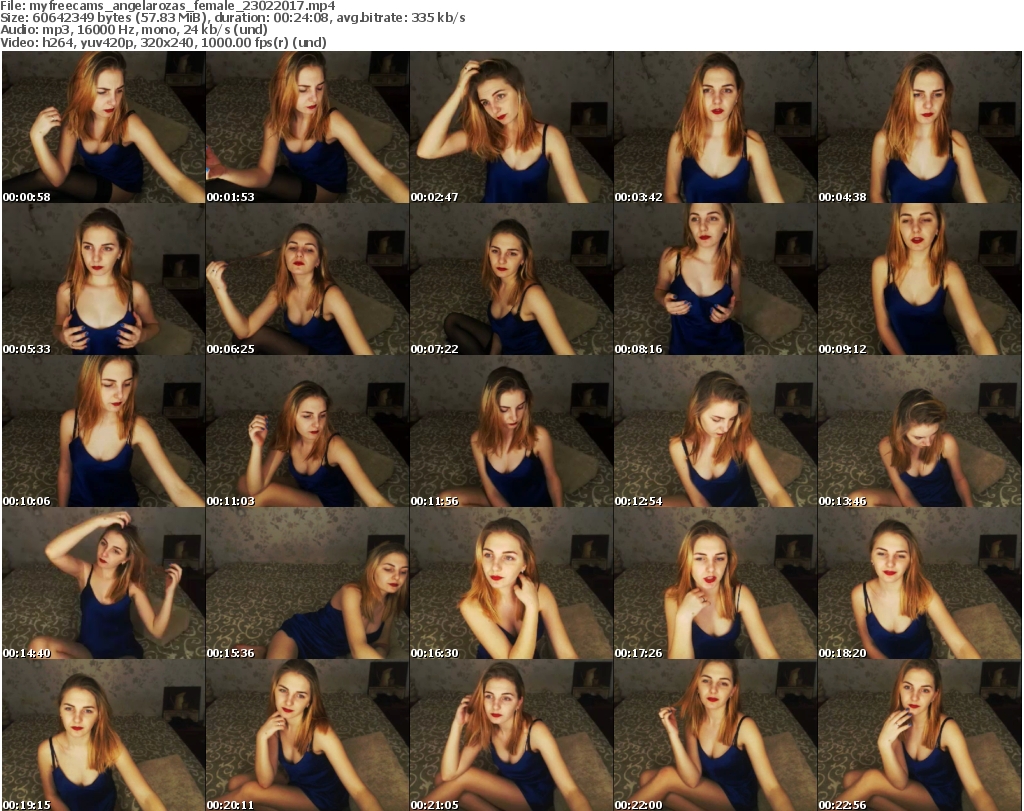Select the thumbnail timestamped 00:14:40

pos(104,584)
